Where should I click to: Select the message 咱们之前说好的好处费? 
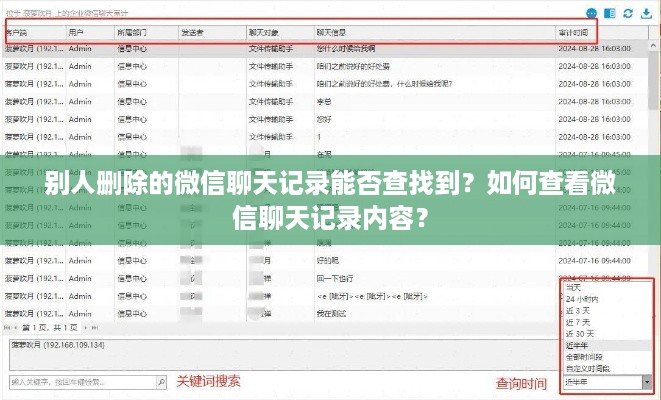coord(353,66)
